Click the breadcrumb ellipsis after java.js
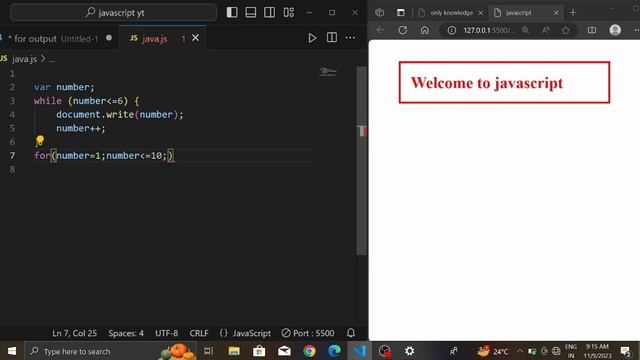Image resolution: width=640 pixels, height=360 pixels. [52, 60]
